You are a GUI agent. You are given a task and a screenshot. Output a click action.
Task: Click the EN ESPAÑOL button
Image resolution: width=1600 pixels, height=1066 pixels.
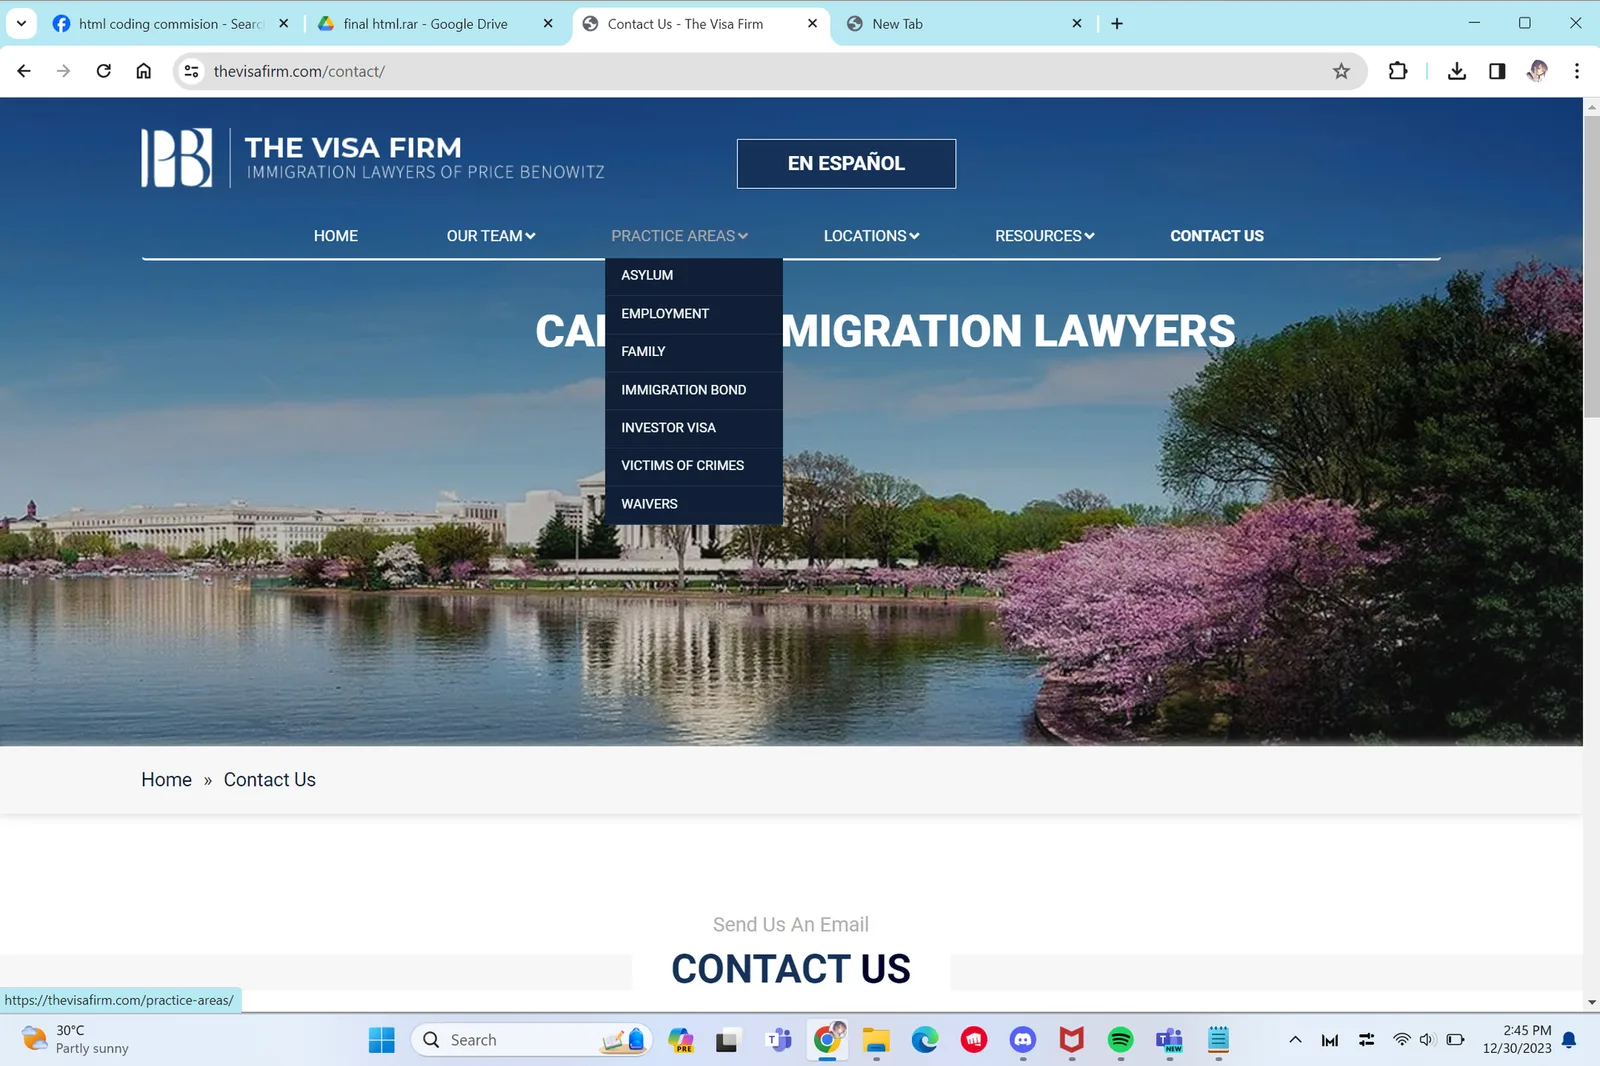[x=846, y=163]
